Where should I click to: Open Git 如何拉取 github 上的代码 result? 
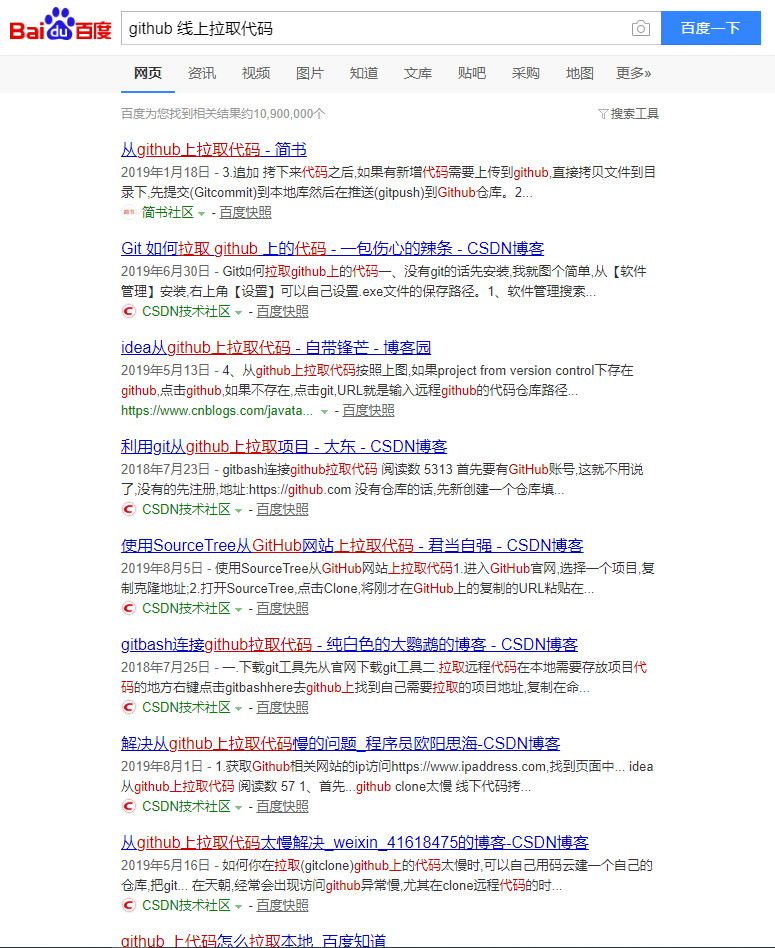click(332, 248)
